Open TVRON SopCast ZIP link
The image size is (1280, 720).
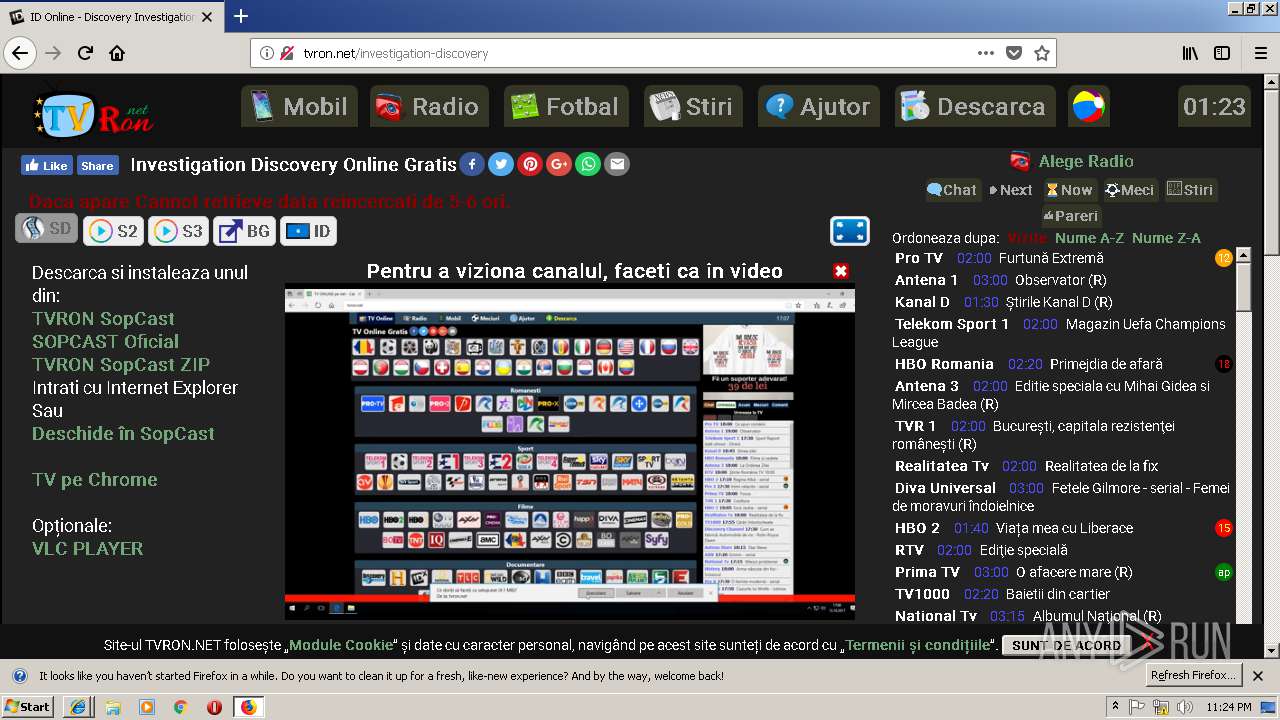121,365
